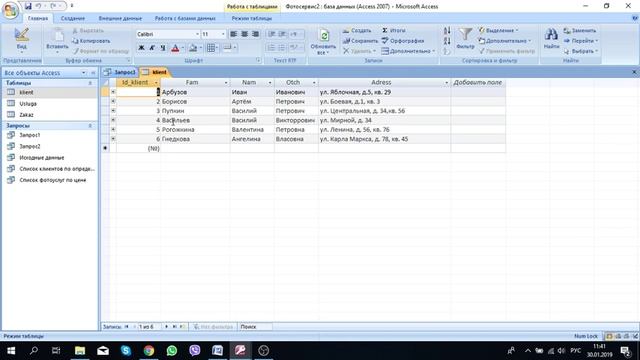Select Исходные данные query

(x=42, y=158)
